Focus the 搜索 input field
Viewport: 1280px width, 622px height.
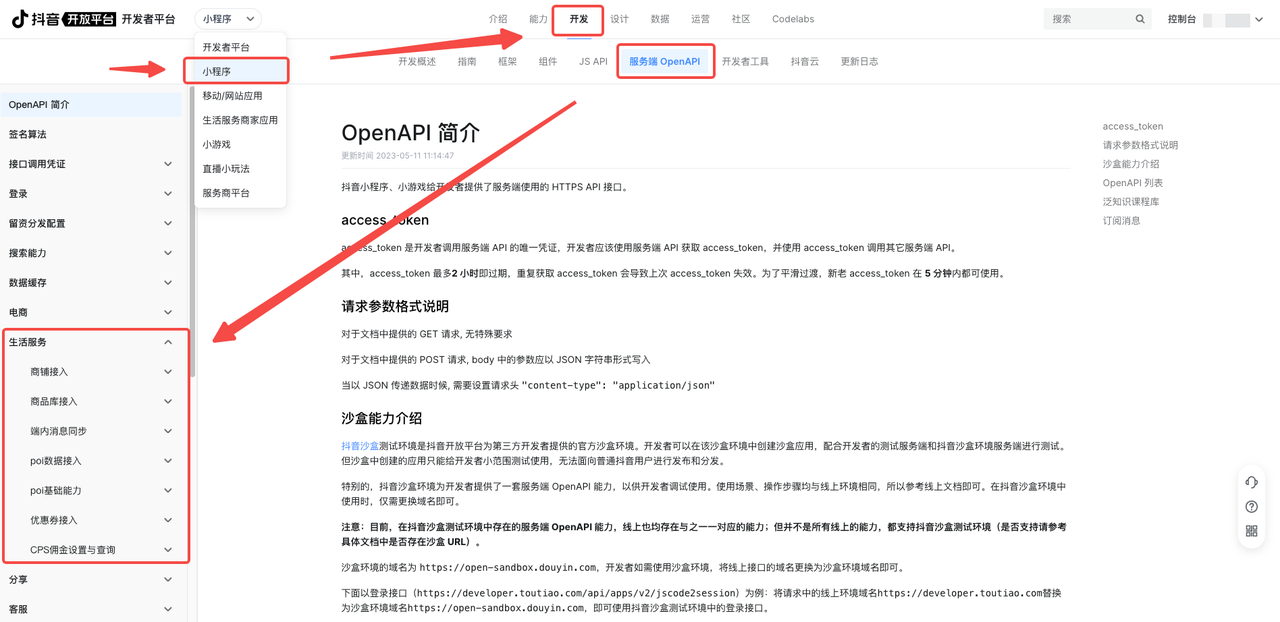1088,19
